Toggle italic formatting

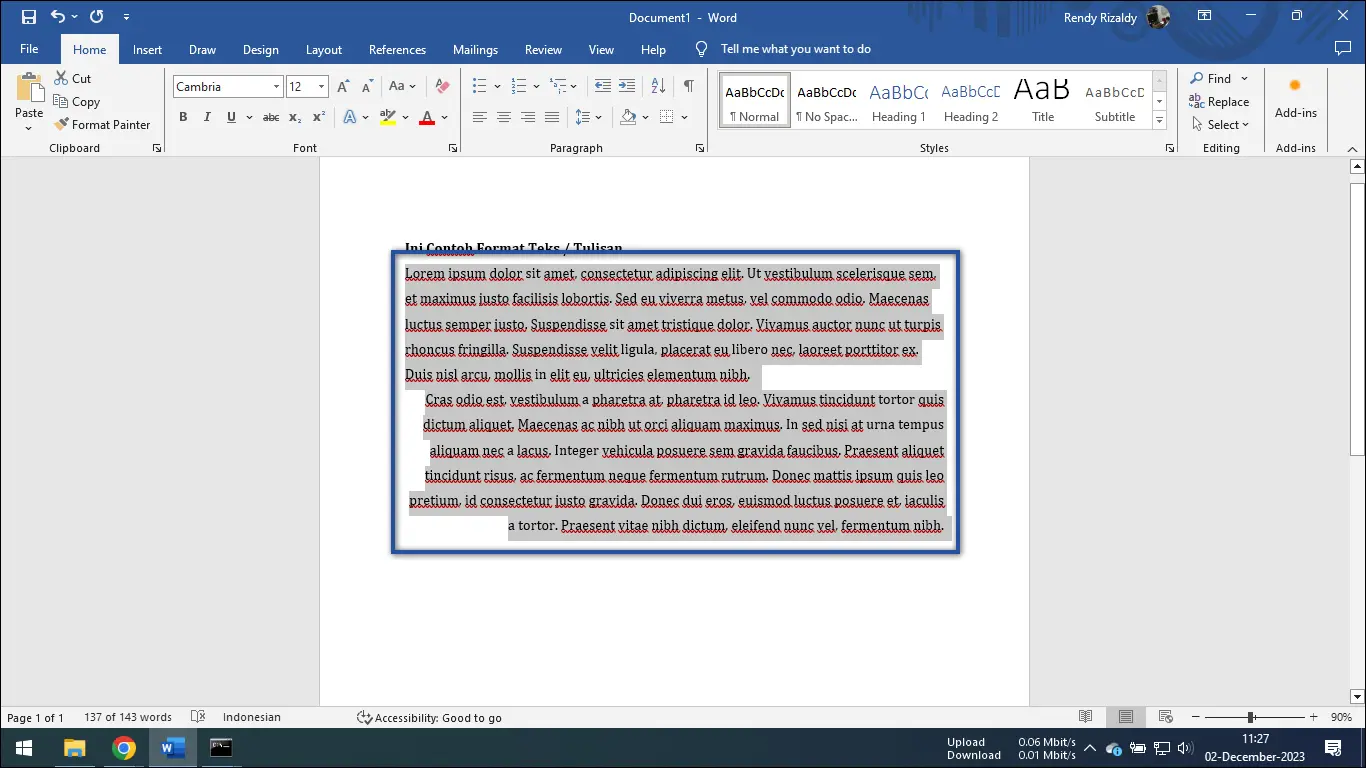pos(207,116)
